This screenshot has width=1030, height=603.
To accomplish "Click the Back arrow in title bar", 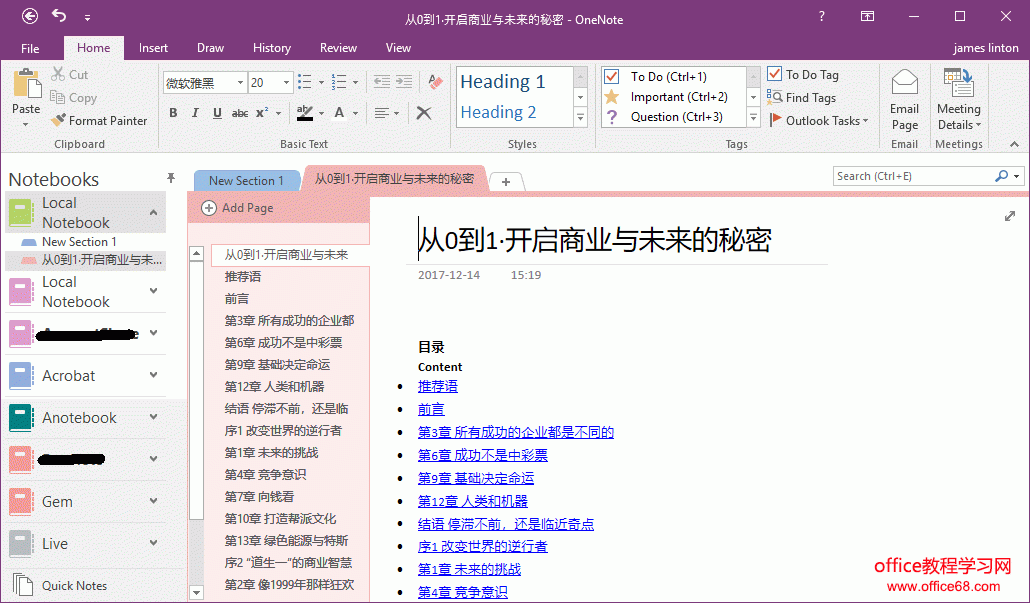I will (30, 16).
